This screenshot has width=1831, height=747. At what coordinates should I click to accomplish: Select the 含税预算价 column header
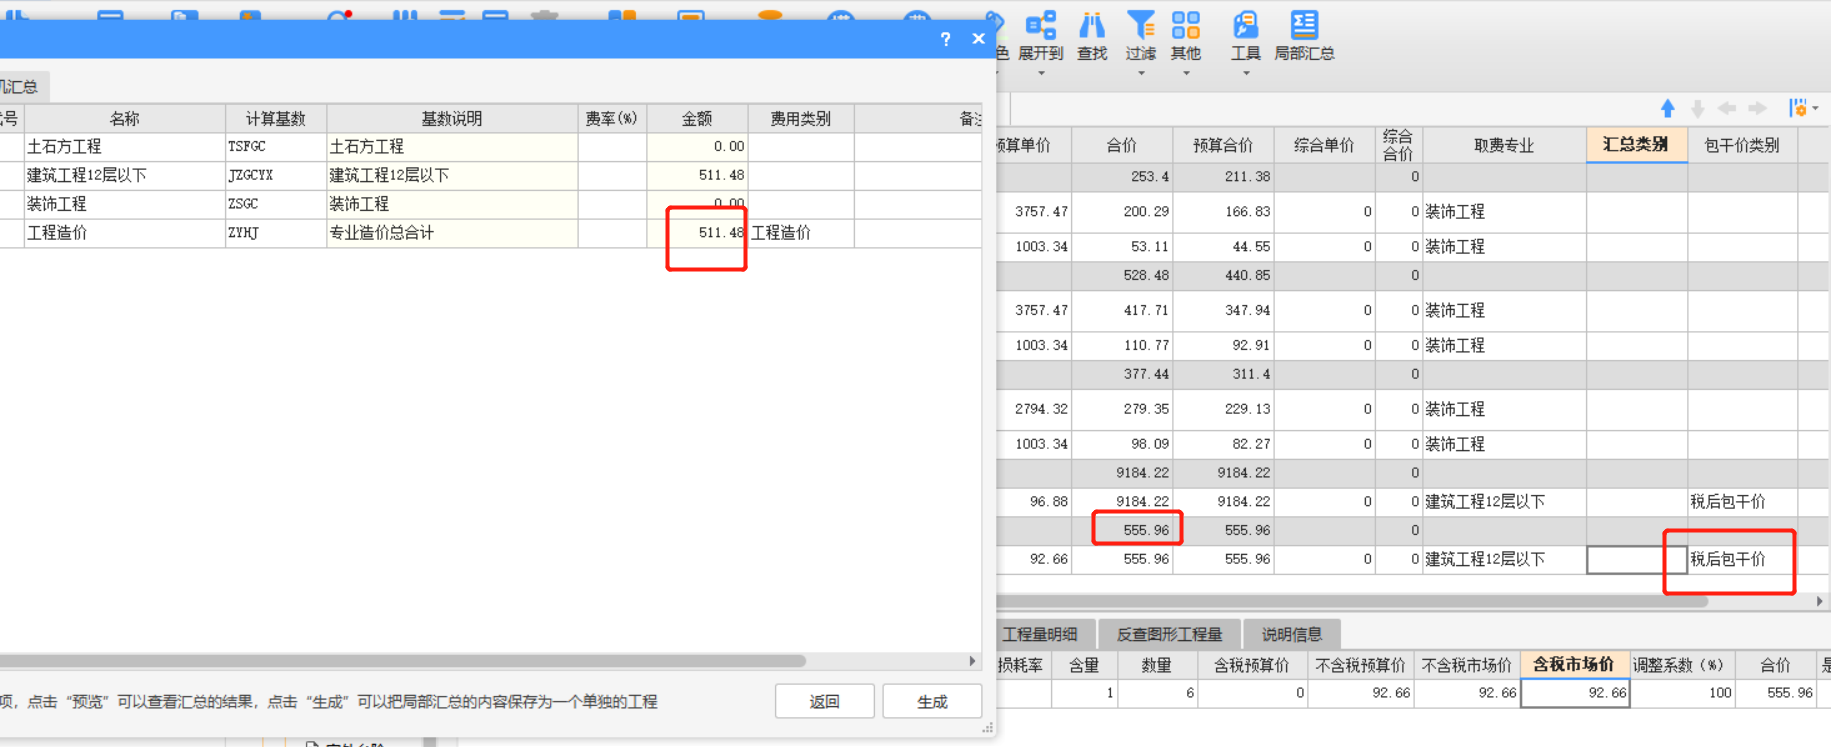(1252, 665)
